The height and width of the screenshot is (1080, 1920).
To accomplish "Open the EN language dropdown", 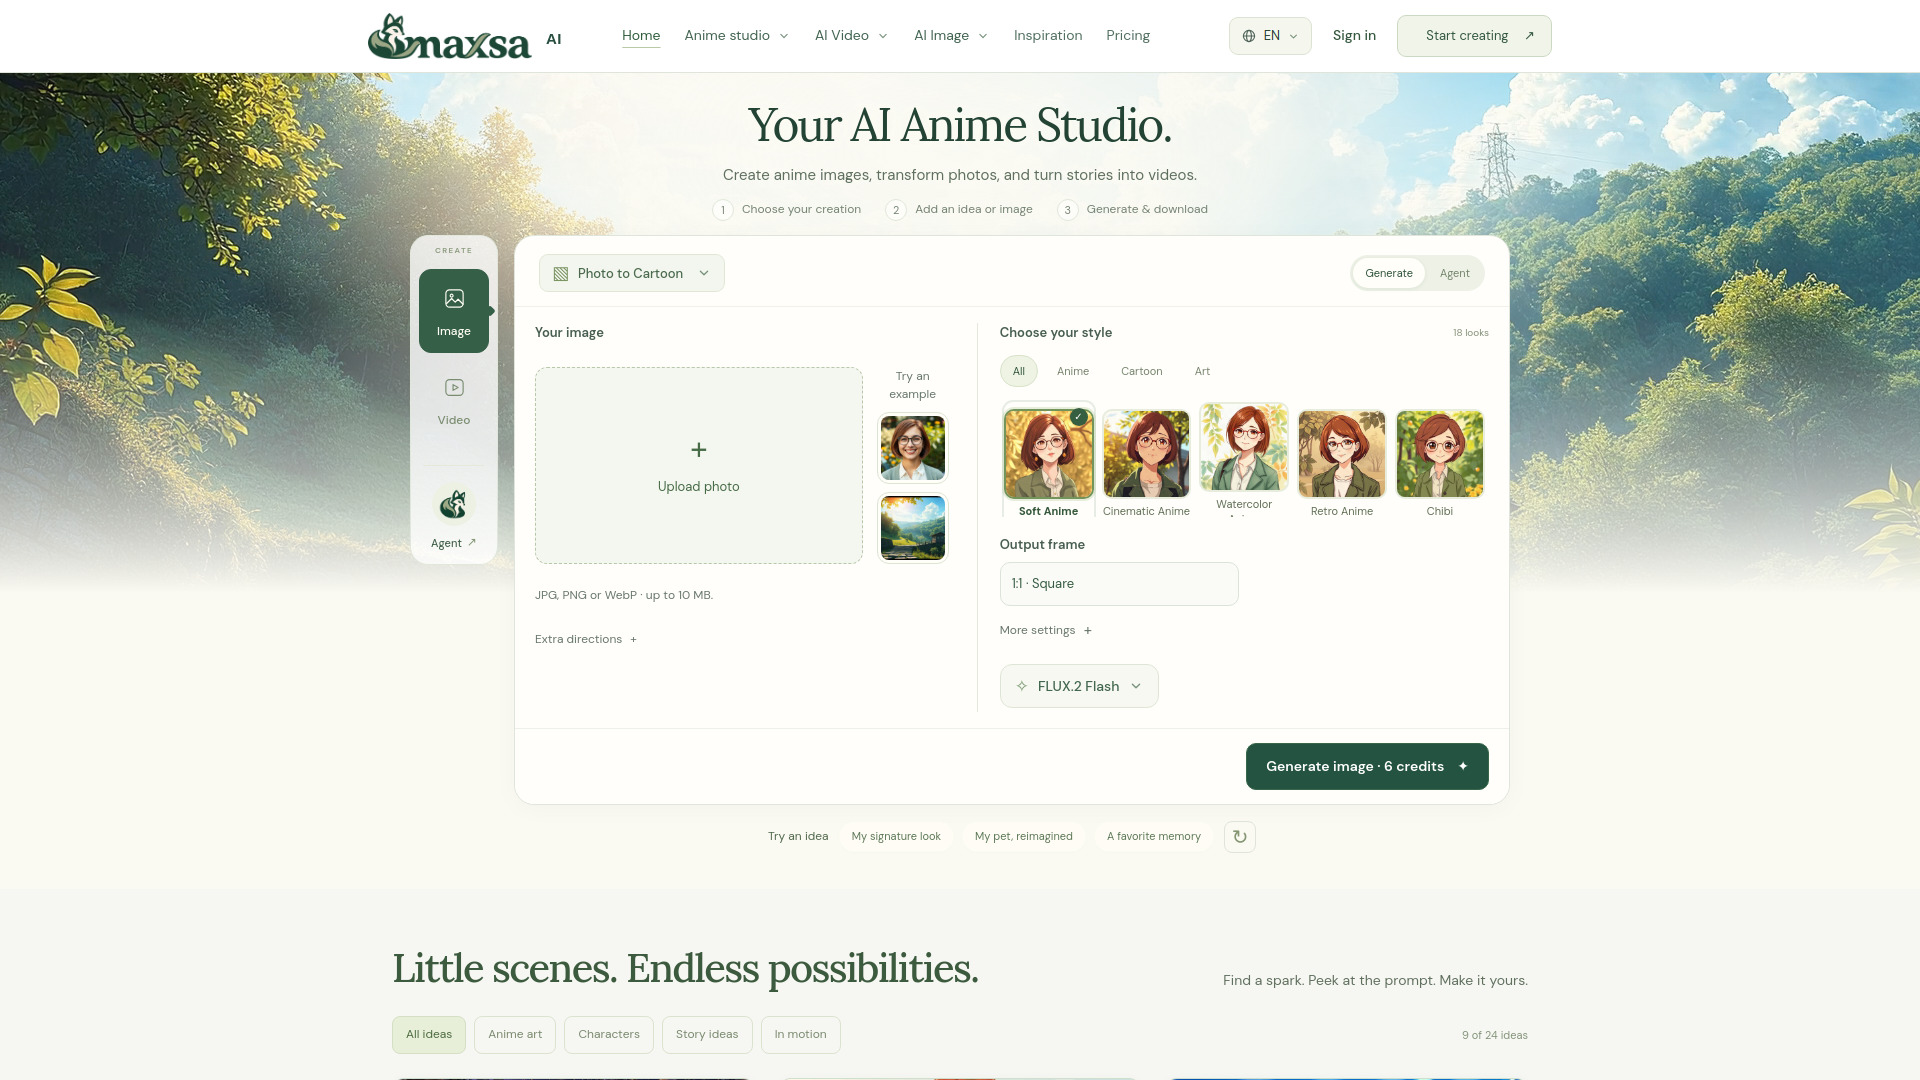I will (x=1270, y=36).
